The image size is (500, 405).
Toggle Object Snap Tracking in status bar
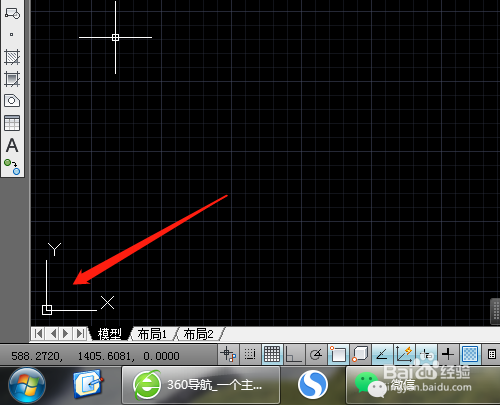(382, 354)
